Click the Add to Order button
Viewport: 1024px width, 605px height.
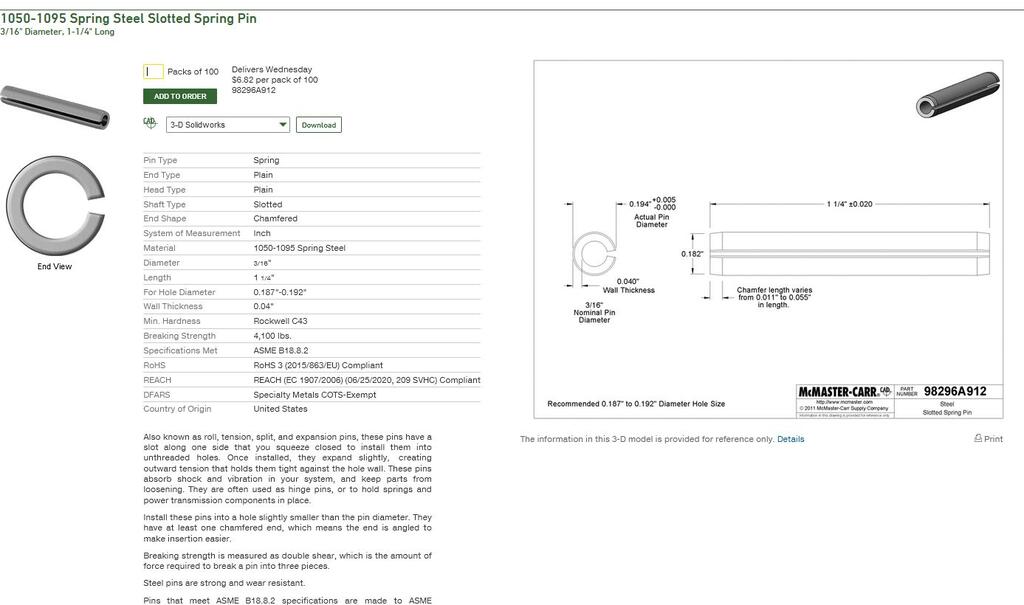(x=180, y=96)
